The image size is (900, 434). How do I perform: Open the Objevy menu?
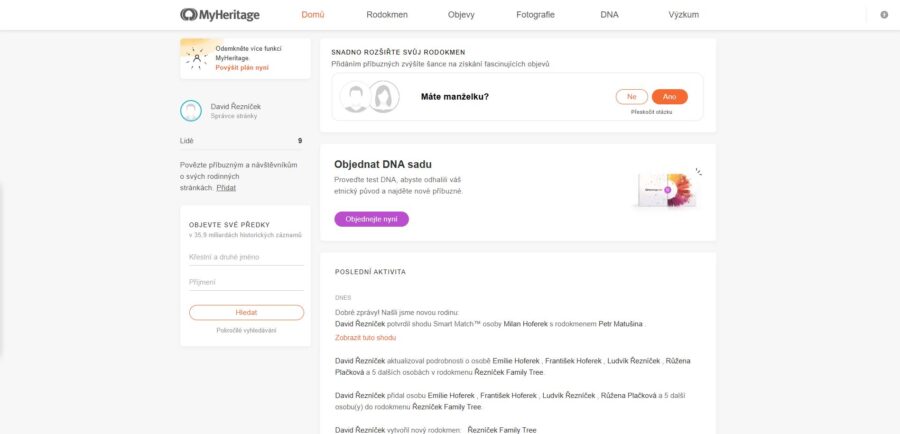click(461, 15)
